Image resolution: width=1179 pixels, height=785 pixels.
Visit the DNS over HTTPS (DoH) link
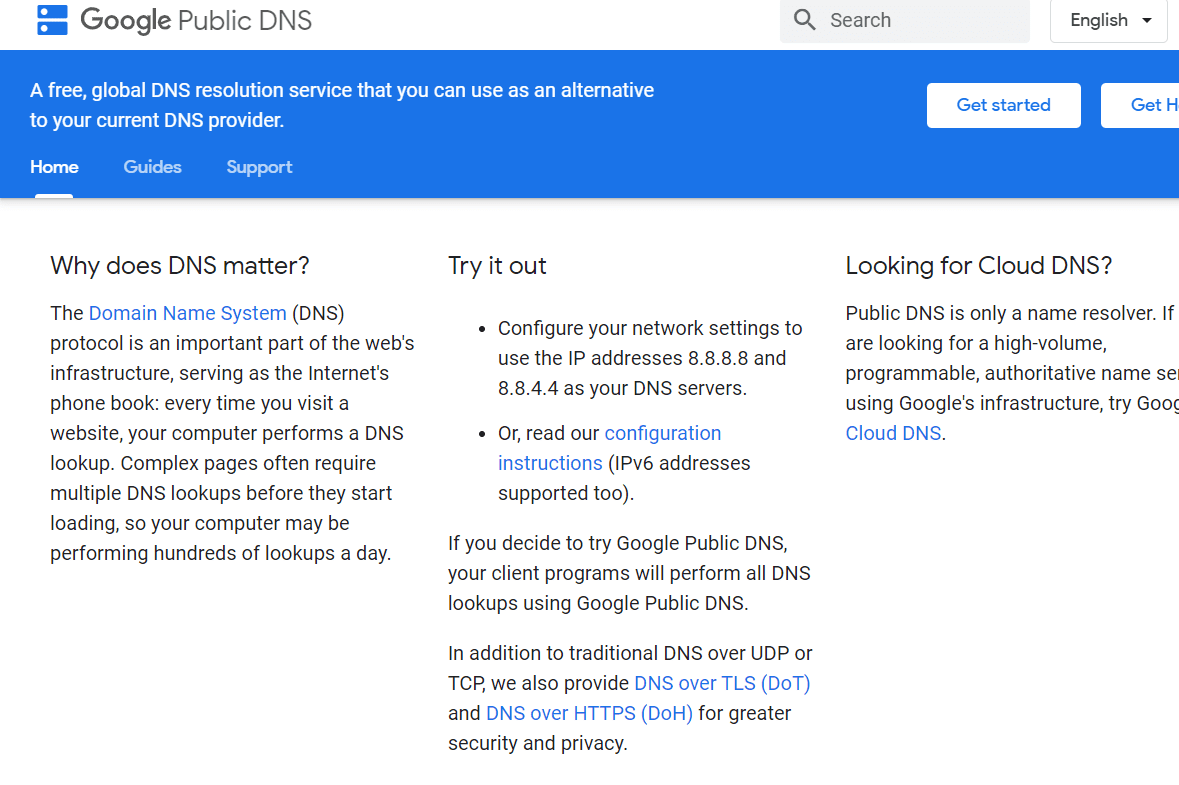589,713
